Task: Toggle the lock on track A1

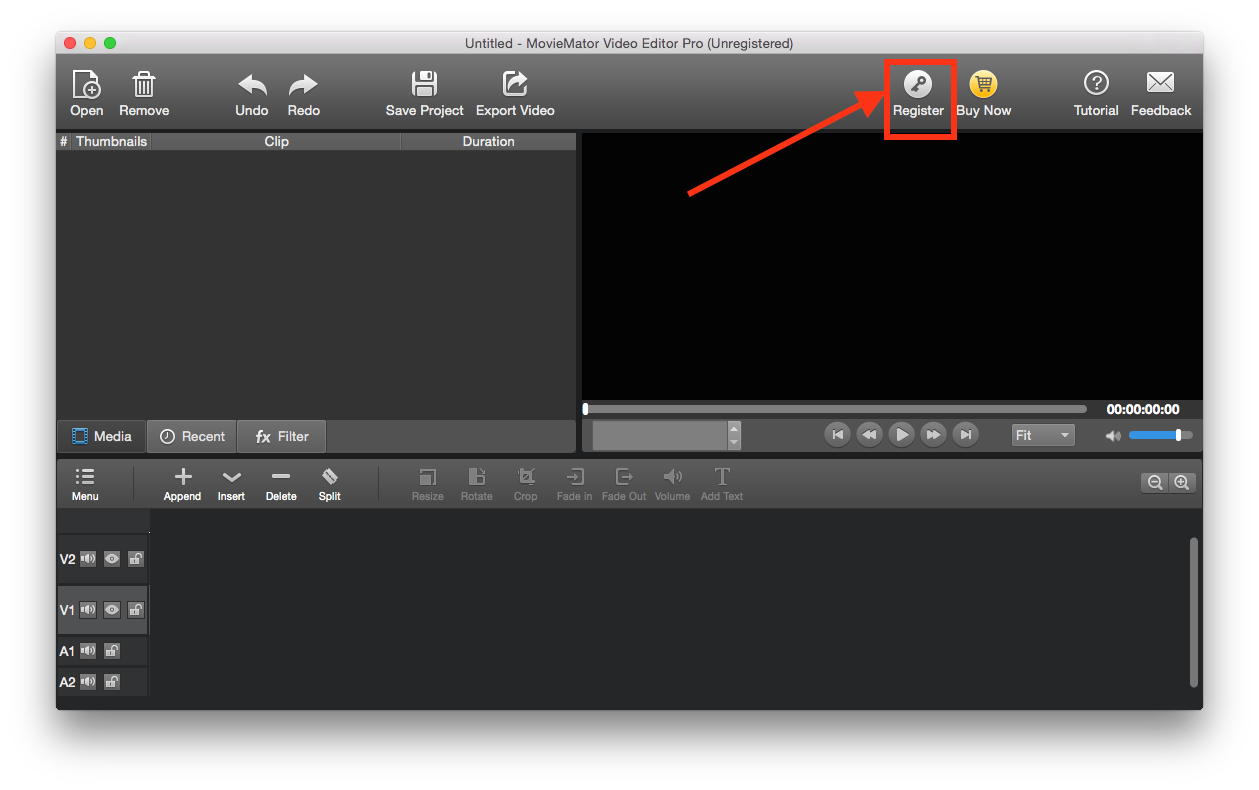Action: 112,651
